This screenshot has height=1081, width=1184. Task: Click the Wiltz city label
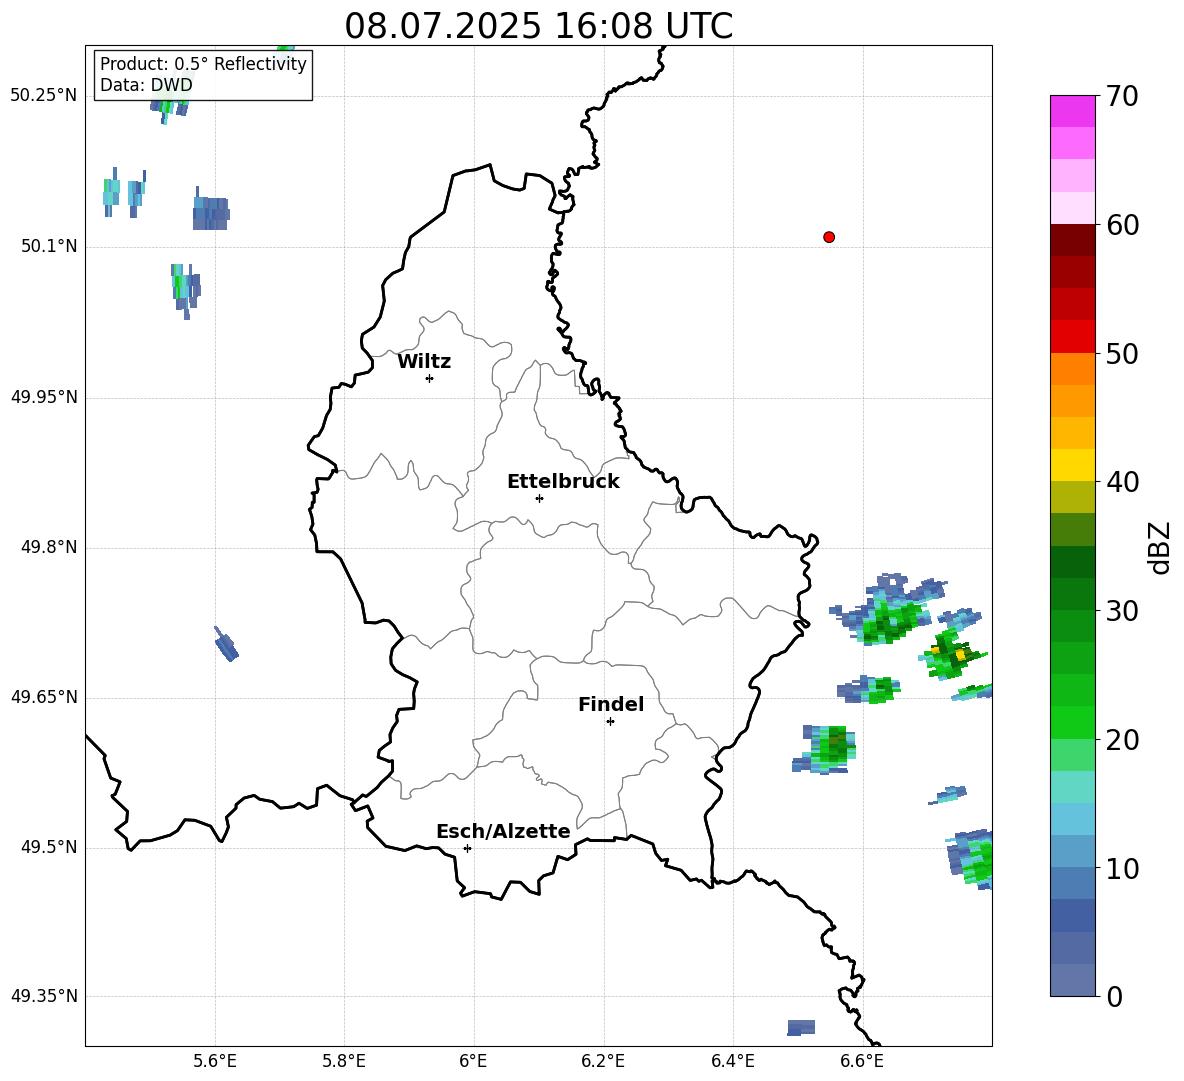pyautogui.click(x=424, y=362)
